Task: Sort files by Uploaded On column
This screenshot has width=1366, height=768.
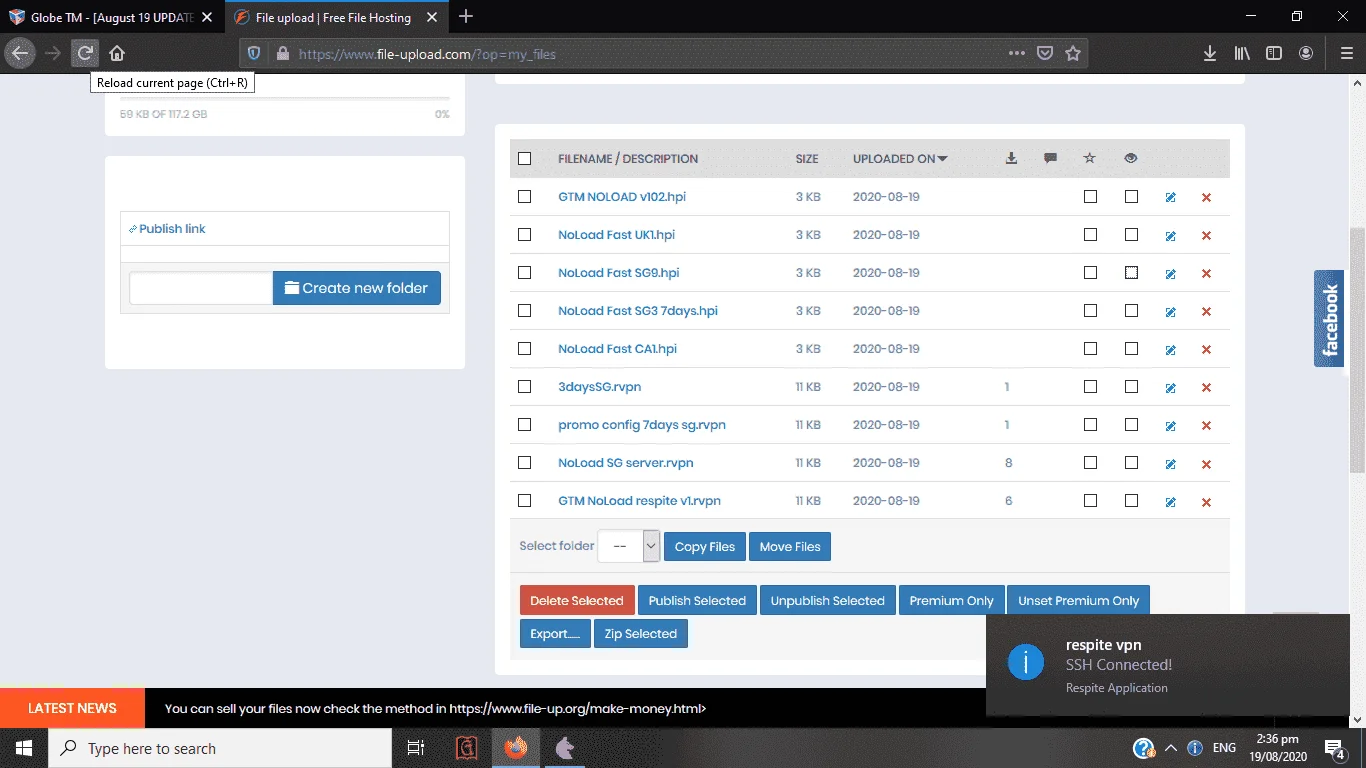Action: pos(900,158)
